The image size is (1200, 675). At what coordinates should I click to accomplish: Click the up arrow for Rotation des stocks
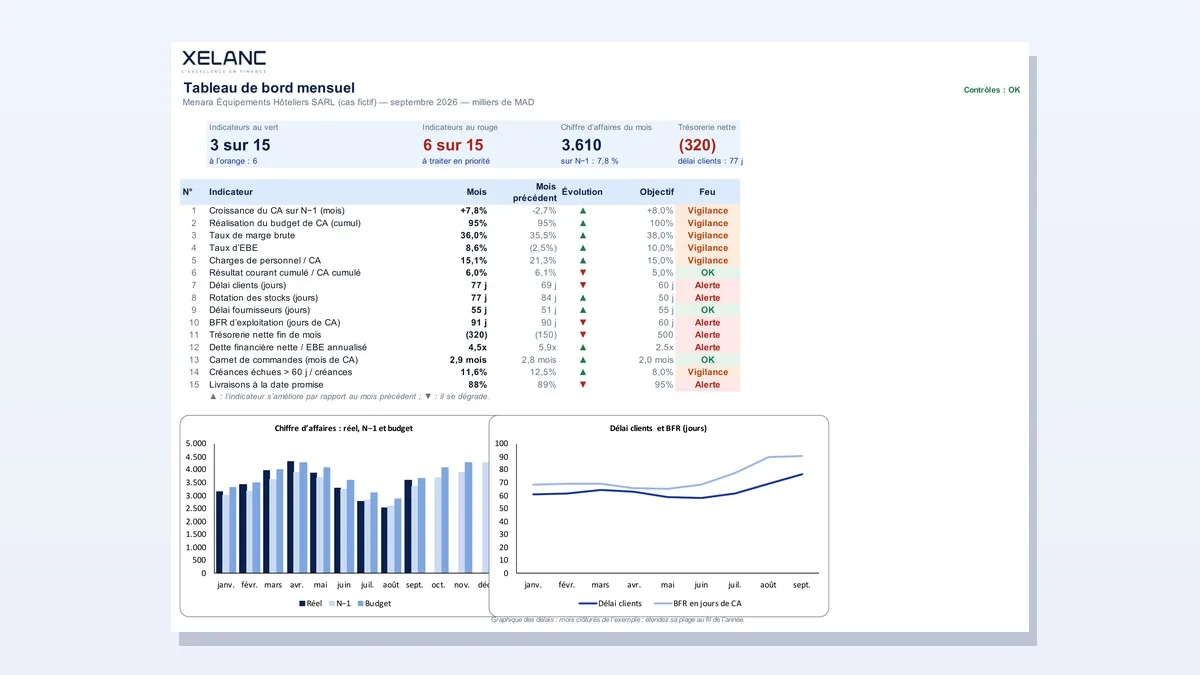583,298
